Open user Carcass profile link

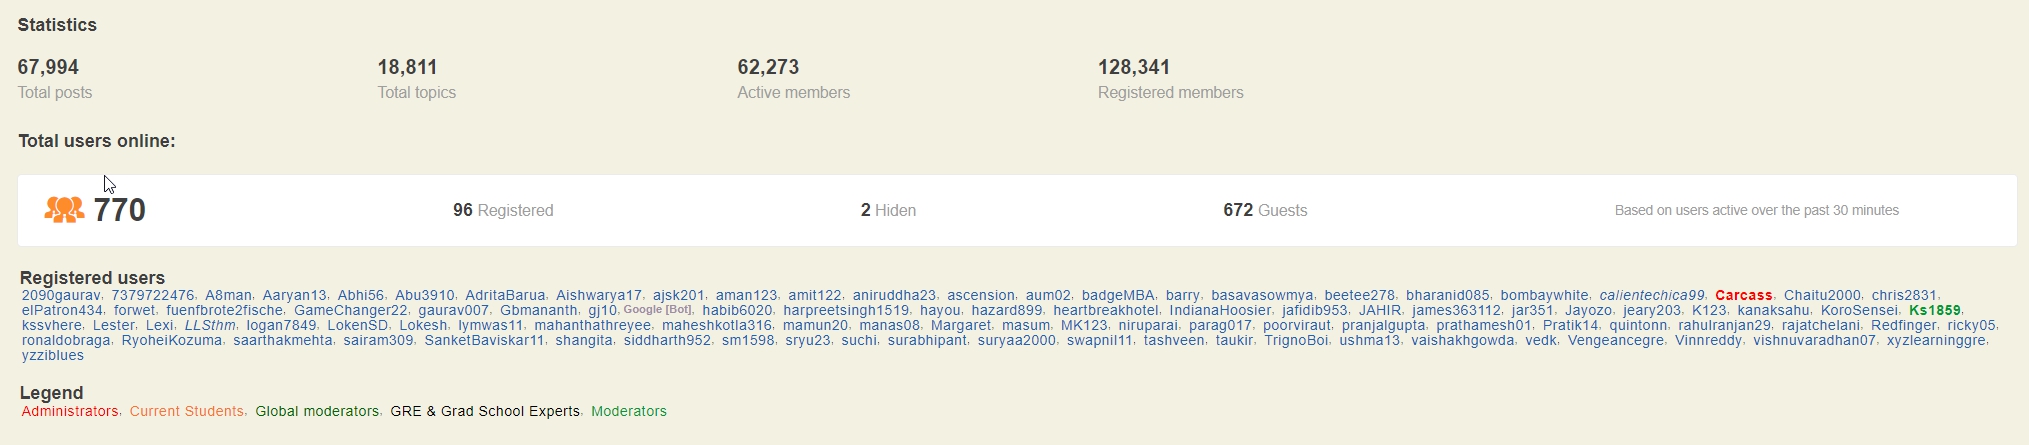(x=1743, y=295)
